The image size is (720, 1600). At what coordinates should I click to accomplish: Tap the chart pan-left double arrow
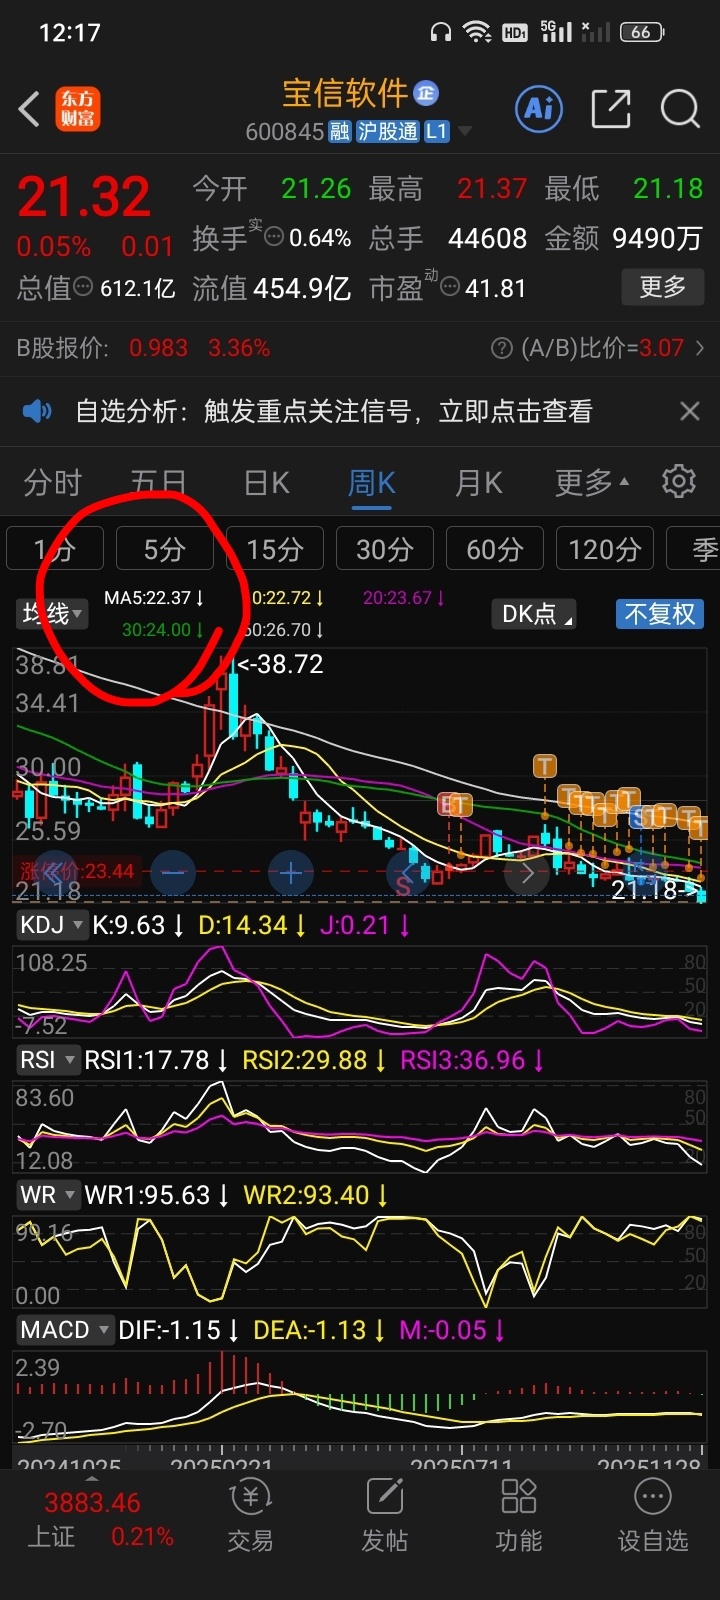tap(54, 873)
